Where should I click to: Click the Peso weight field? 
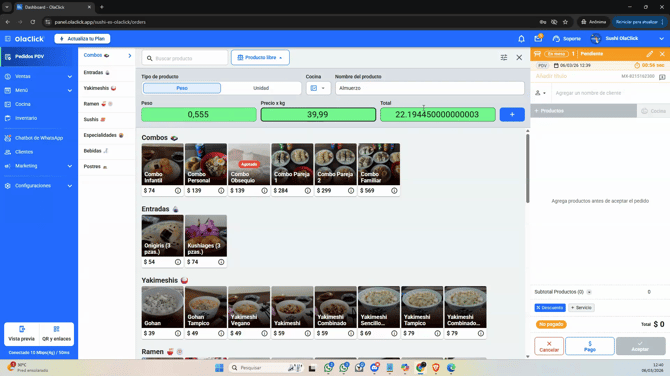[x=199, y=115]
